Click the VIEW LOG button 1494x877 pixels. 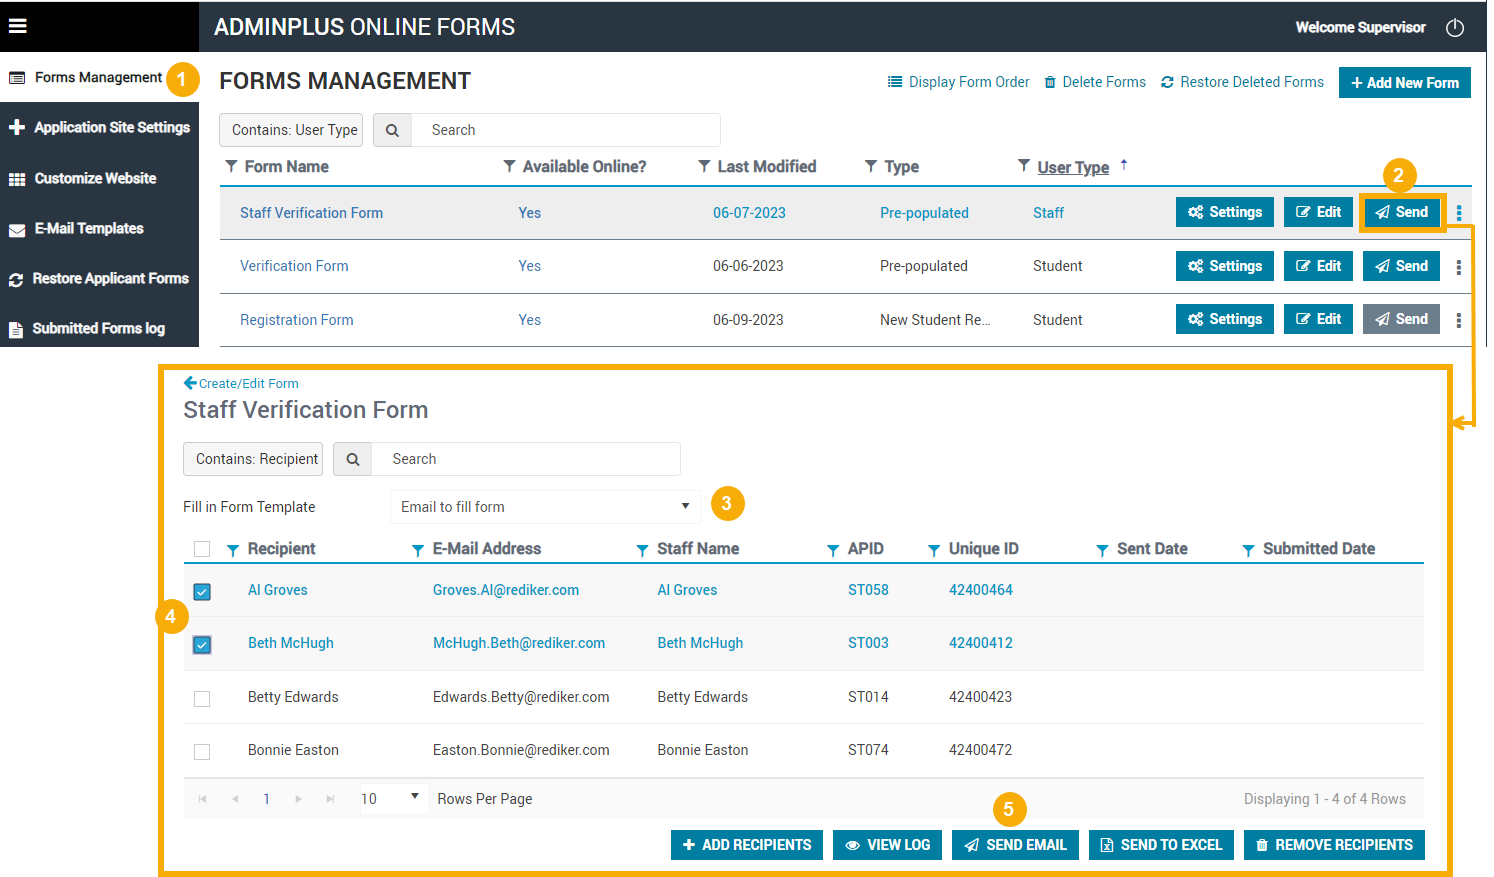coord(887,845)
